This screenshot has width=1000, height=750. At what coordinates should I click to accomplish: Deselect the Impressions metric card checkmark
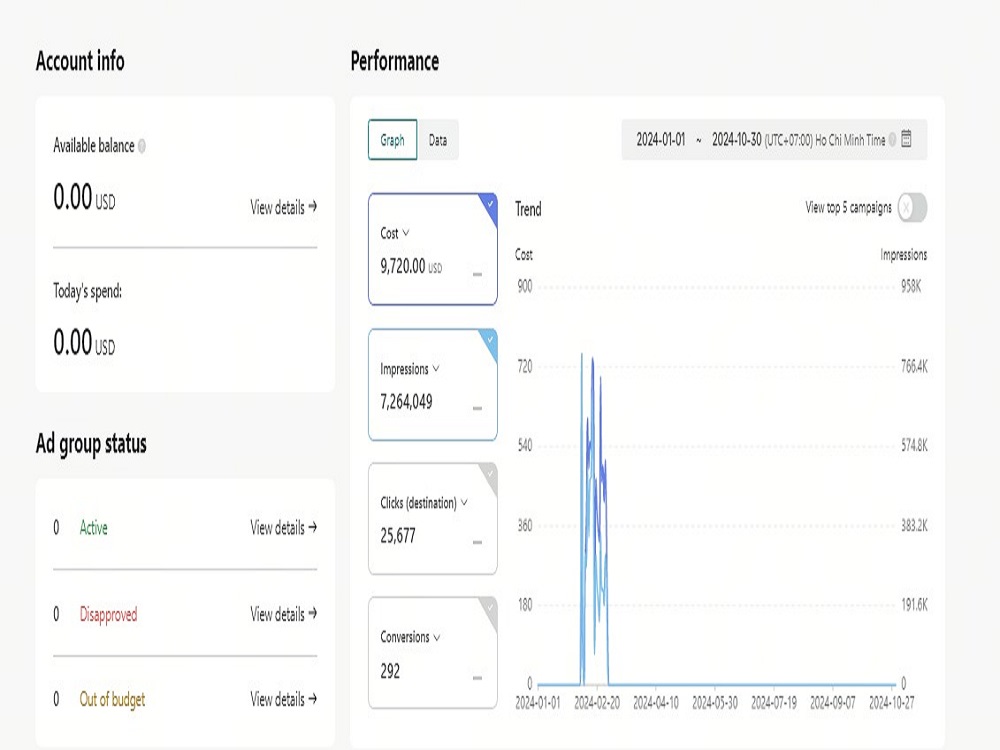click(x=490, y=339)
